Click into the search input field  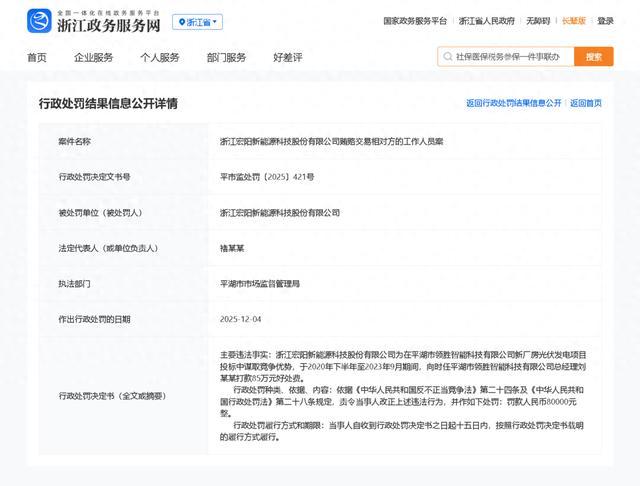tap(510, 57)
